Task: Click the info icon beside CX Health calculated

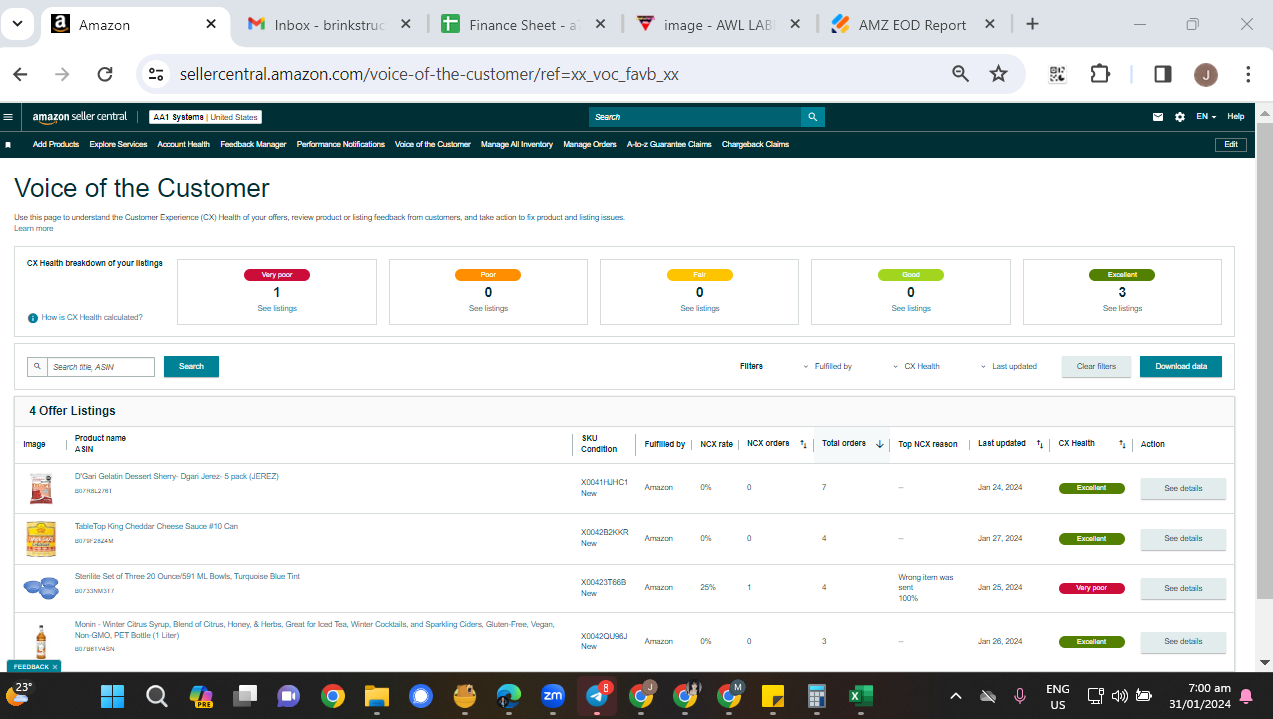Action: point(33,318)
